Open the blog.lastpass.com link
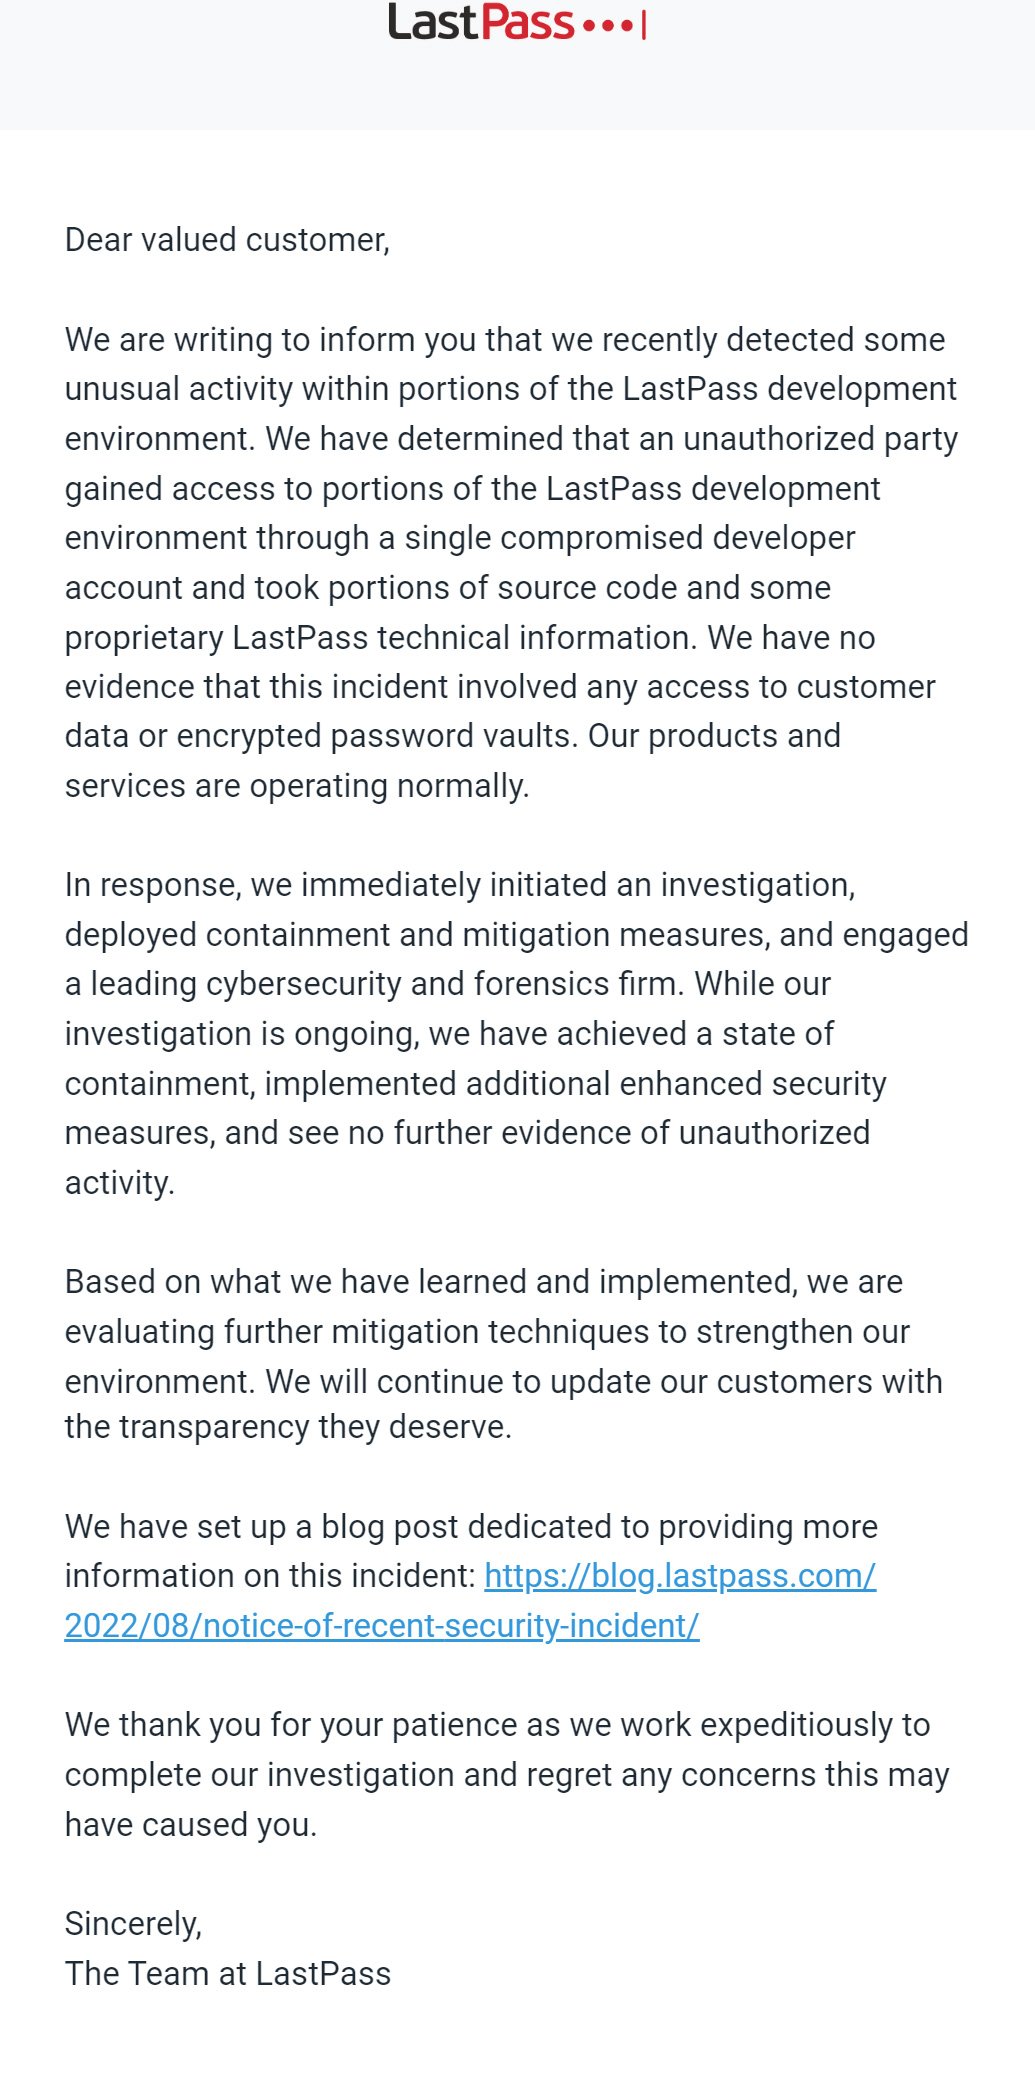The height and width of the screenshot is (2083, 1035). pyautogui.click(x=680, y=1576)
